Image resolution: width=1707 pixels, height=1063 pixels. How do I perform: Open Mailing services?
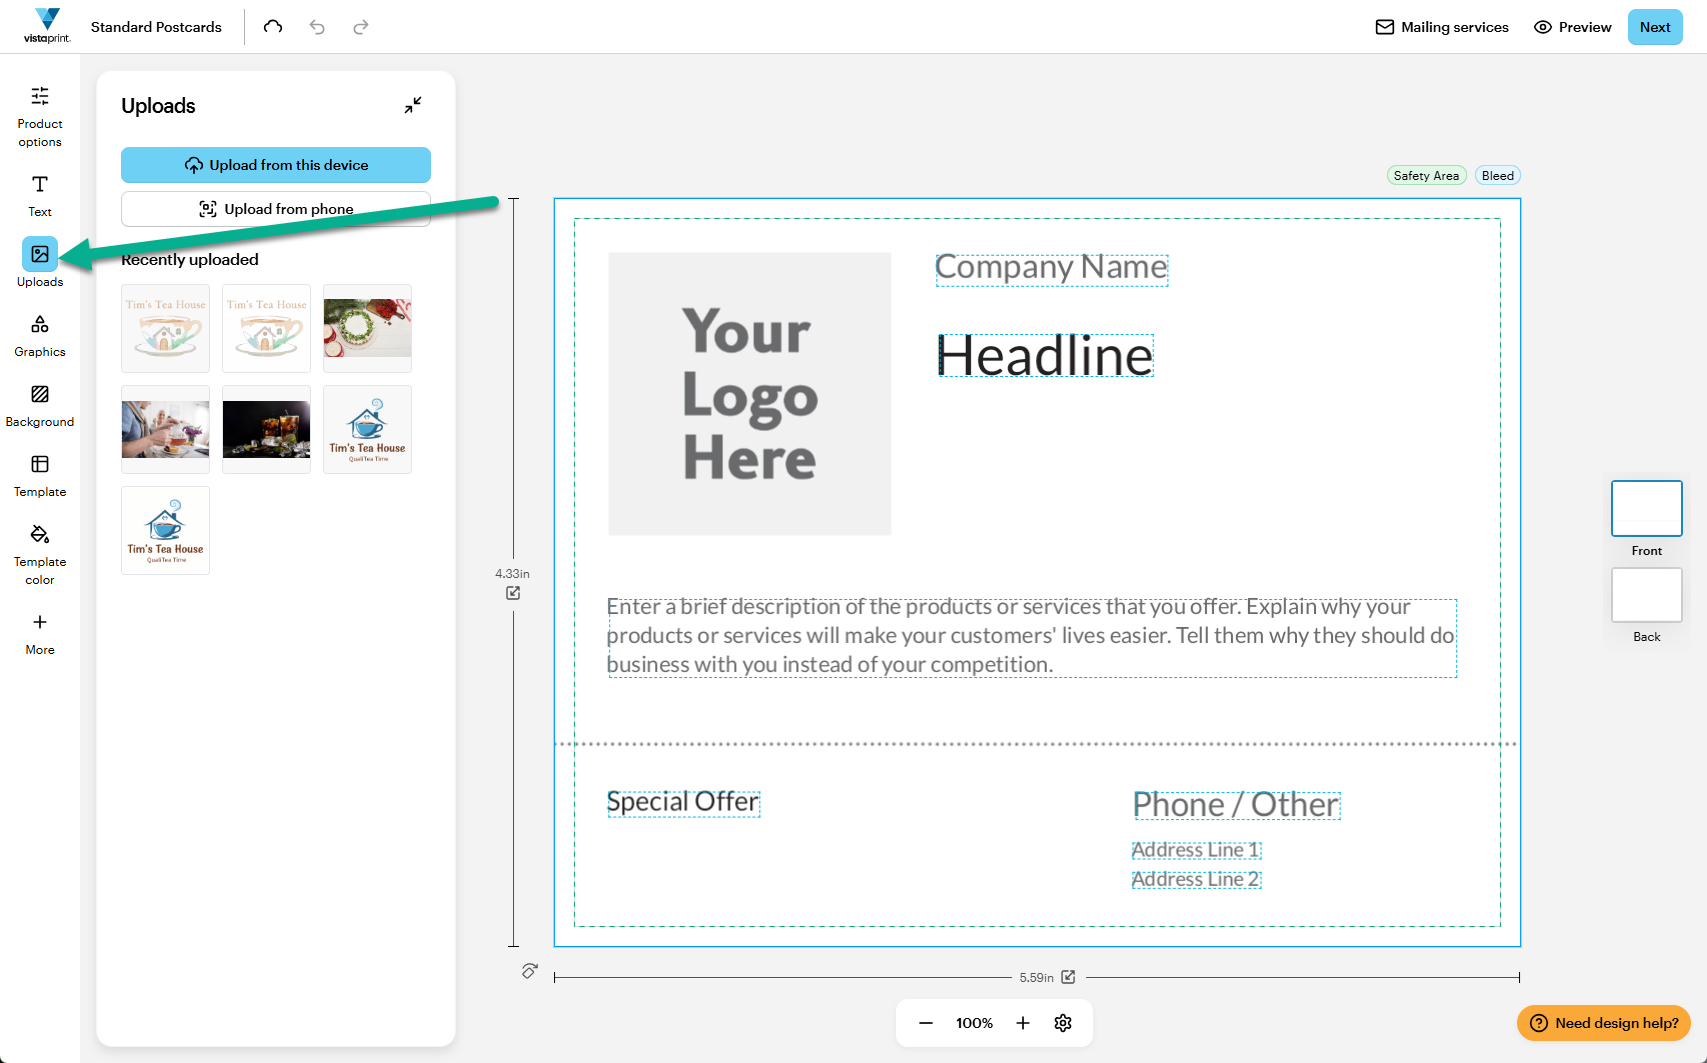coord(1442,27)
